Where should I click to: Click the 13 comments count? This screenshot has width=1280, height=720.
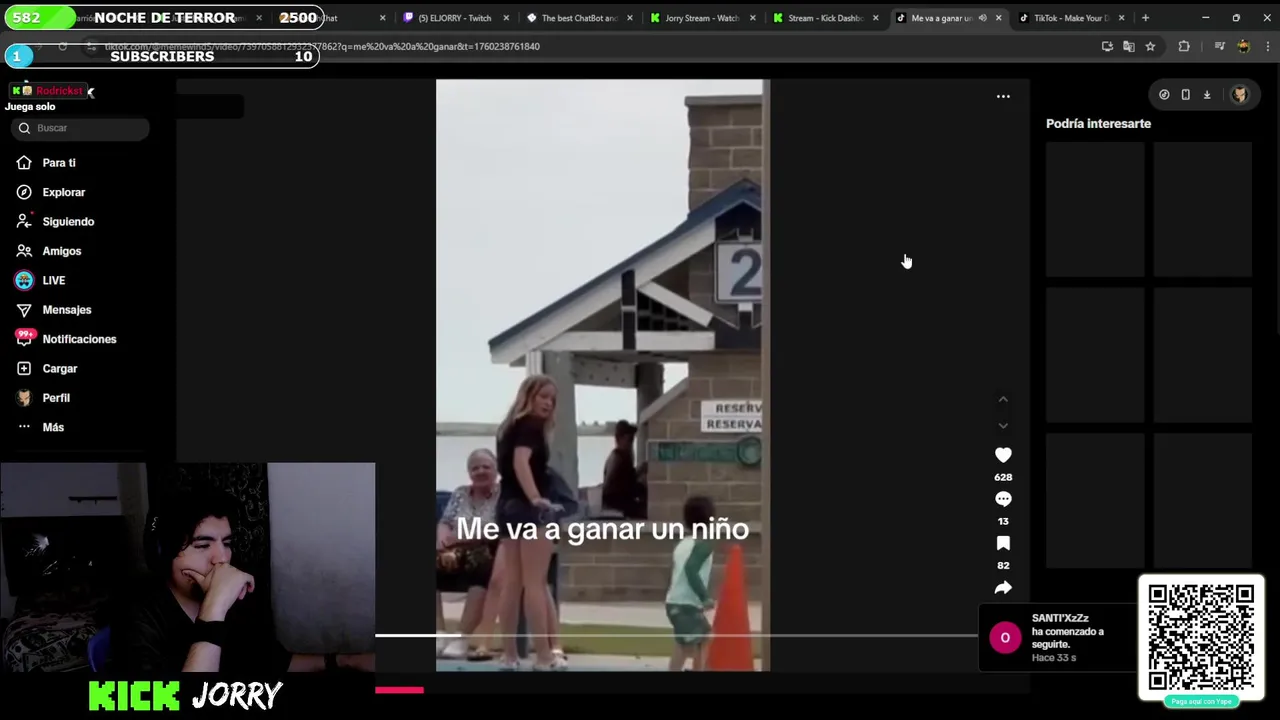pyautogui.click(x=1003, y=522)
